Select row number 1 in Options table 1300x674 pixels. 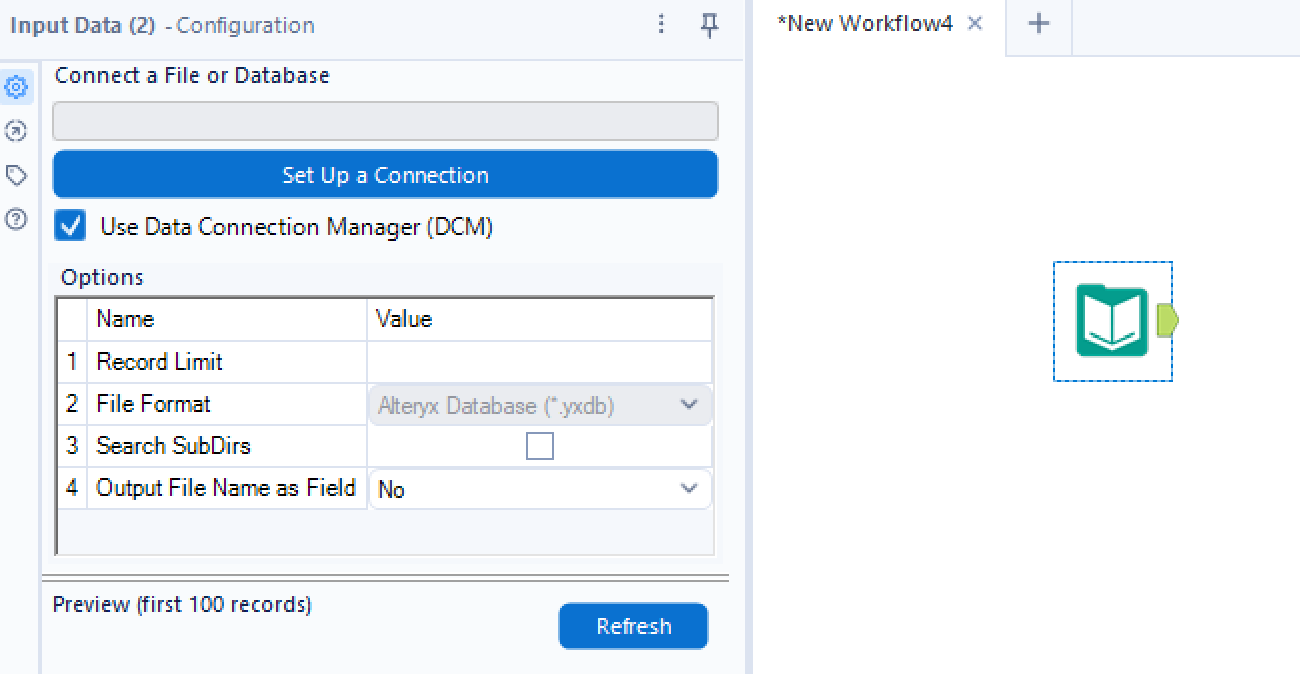point(72,362)
